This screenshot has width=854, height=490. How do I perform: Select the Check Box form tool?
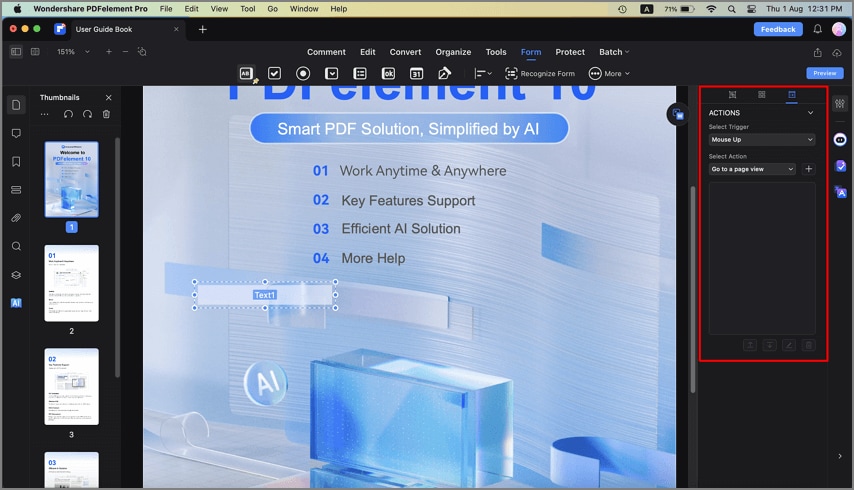274,73
